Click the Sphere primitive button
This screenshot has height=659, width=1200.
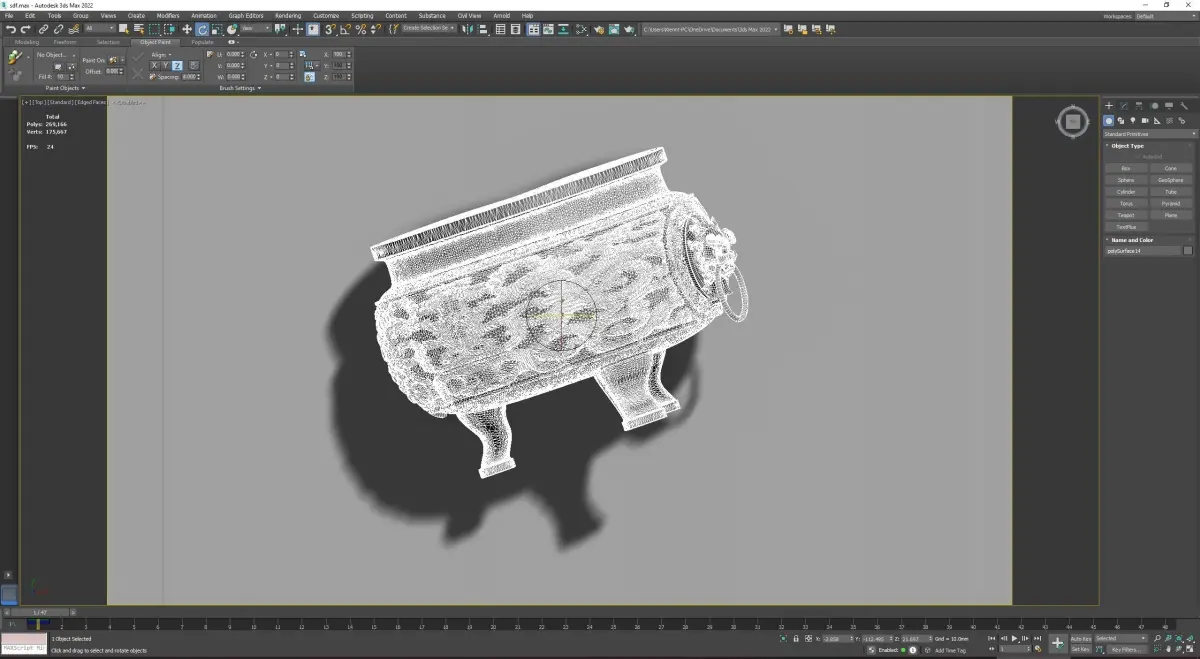(x=1126, y=180)
